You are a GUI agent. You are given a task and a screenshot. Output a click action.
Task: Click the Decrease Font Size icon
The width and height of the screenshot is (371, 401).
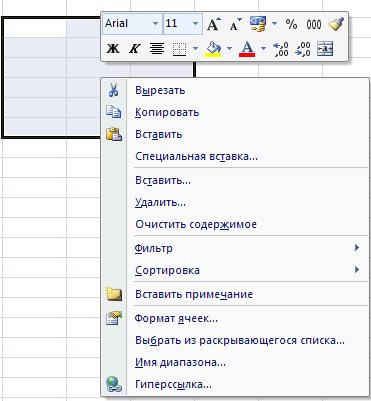click(x=235, y=24)
